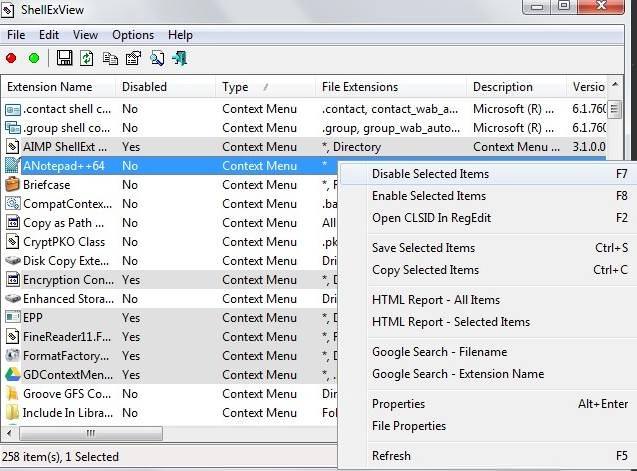Click 'Yes' in the EPP row
This screenshot has height=471, width=637.
tap(131, 318)
